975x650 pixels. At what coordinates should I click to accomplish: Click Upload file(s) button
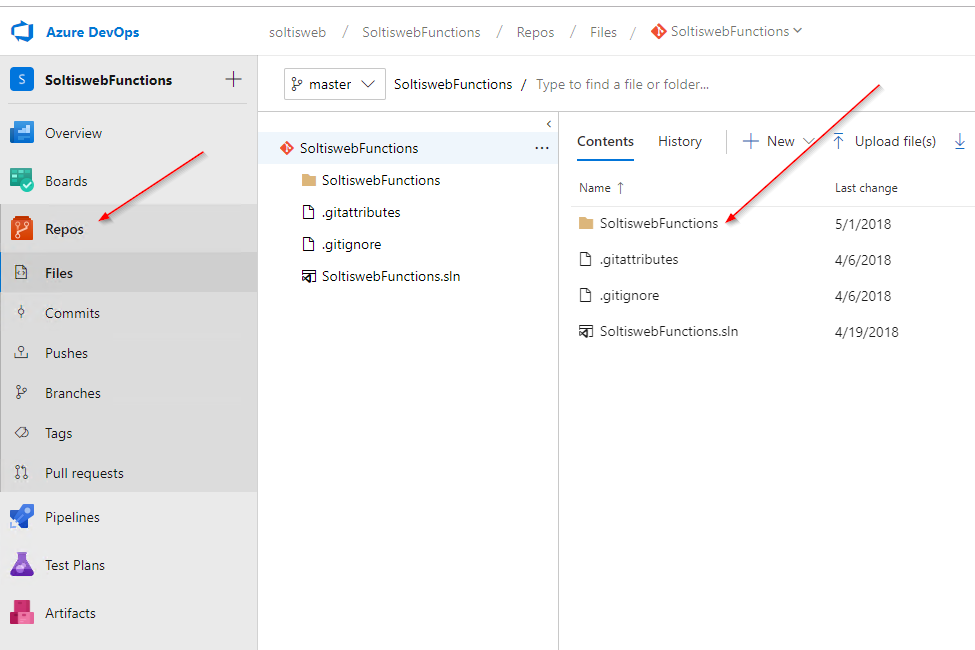(884, 142)
